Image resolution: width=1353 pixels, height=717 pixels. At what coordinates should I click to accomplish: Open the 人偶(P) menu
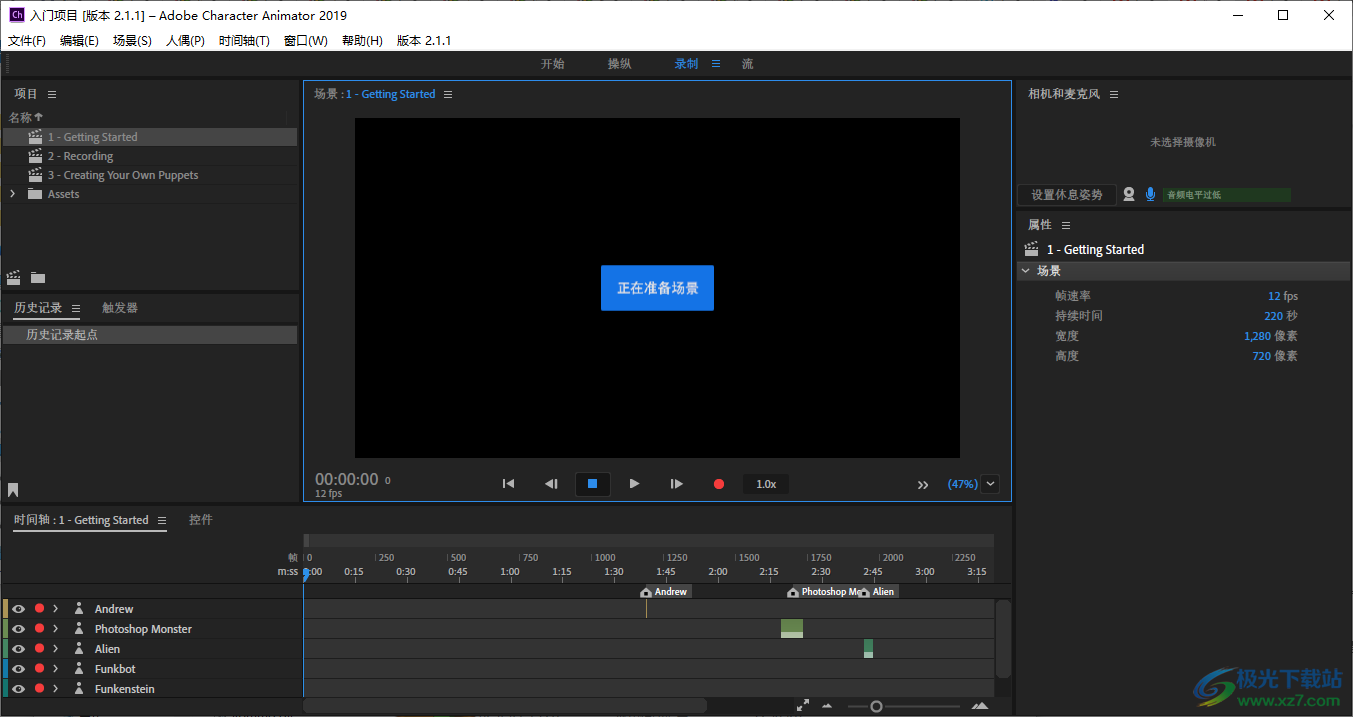click(x=185, y=41)
